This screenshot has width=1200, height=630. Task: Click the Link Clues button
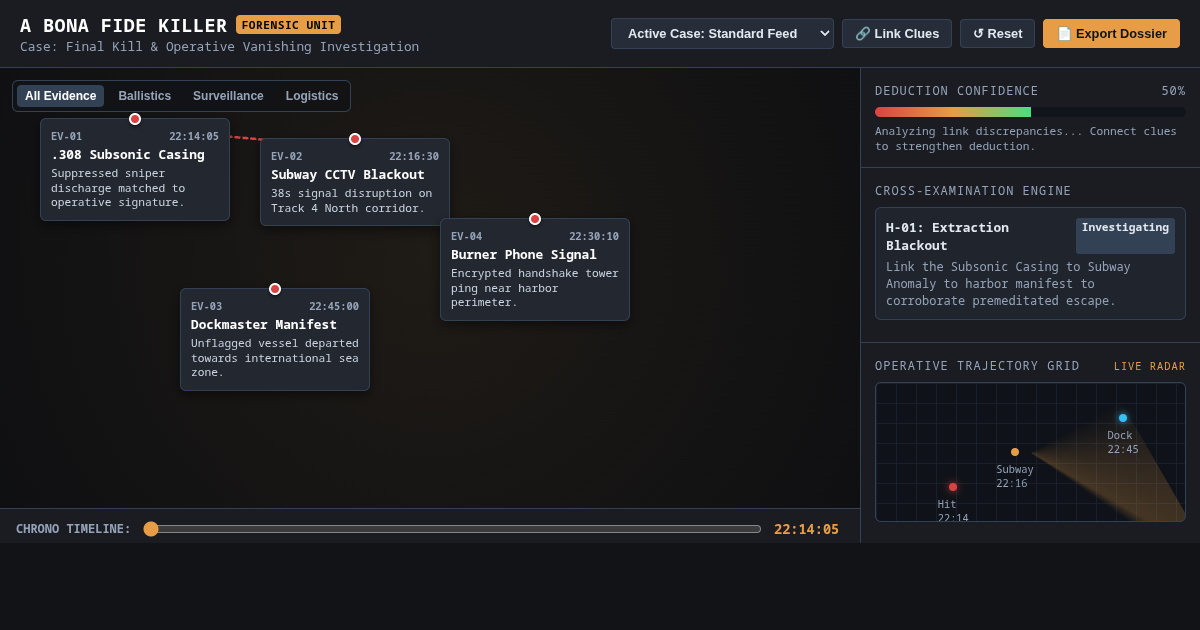pos(897,33)
